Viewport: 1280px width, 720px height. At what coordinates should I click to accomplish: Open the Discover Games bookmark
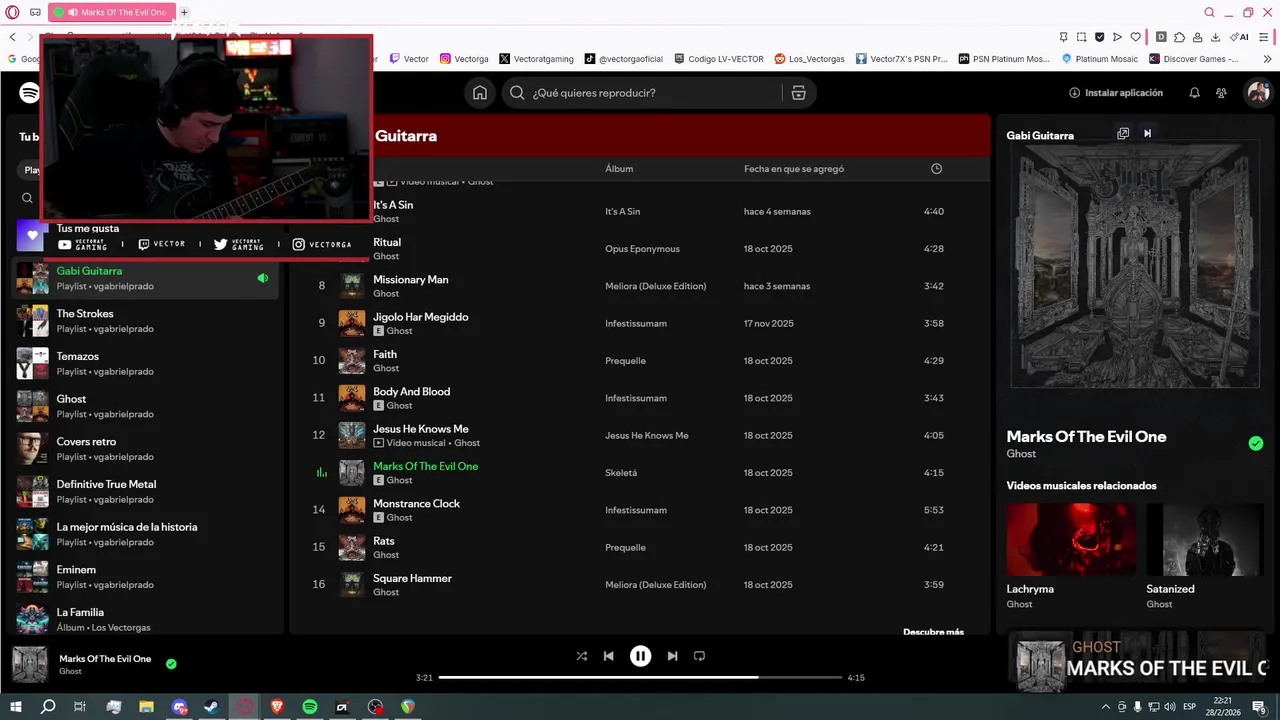pos(1194,59)
